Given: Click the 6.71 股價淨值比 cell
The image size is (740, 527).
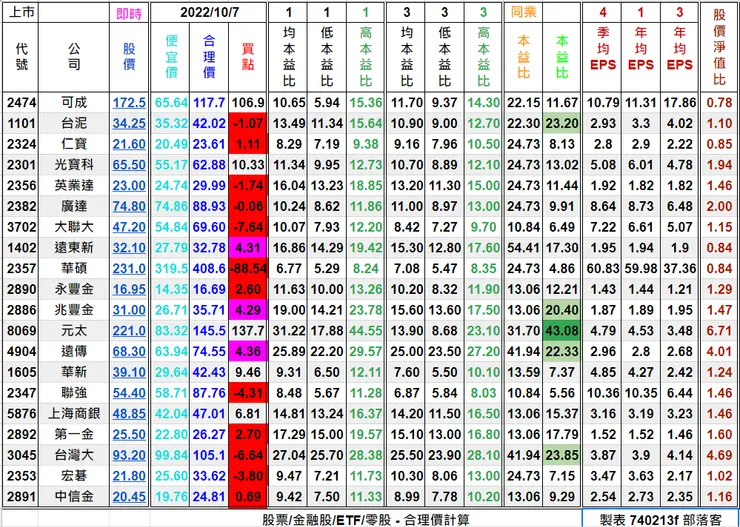Looking at the screenshot, I should click(x=719, y=331).
